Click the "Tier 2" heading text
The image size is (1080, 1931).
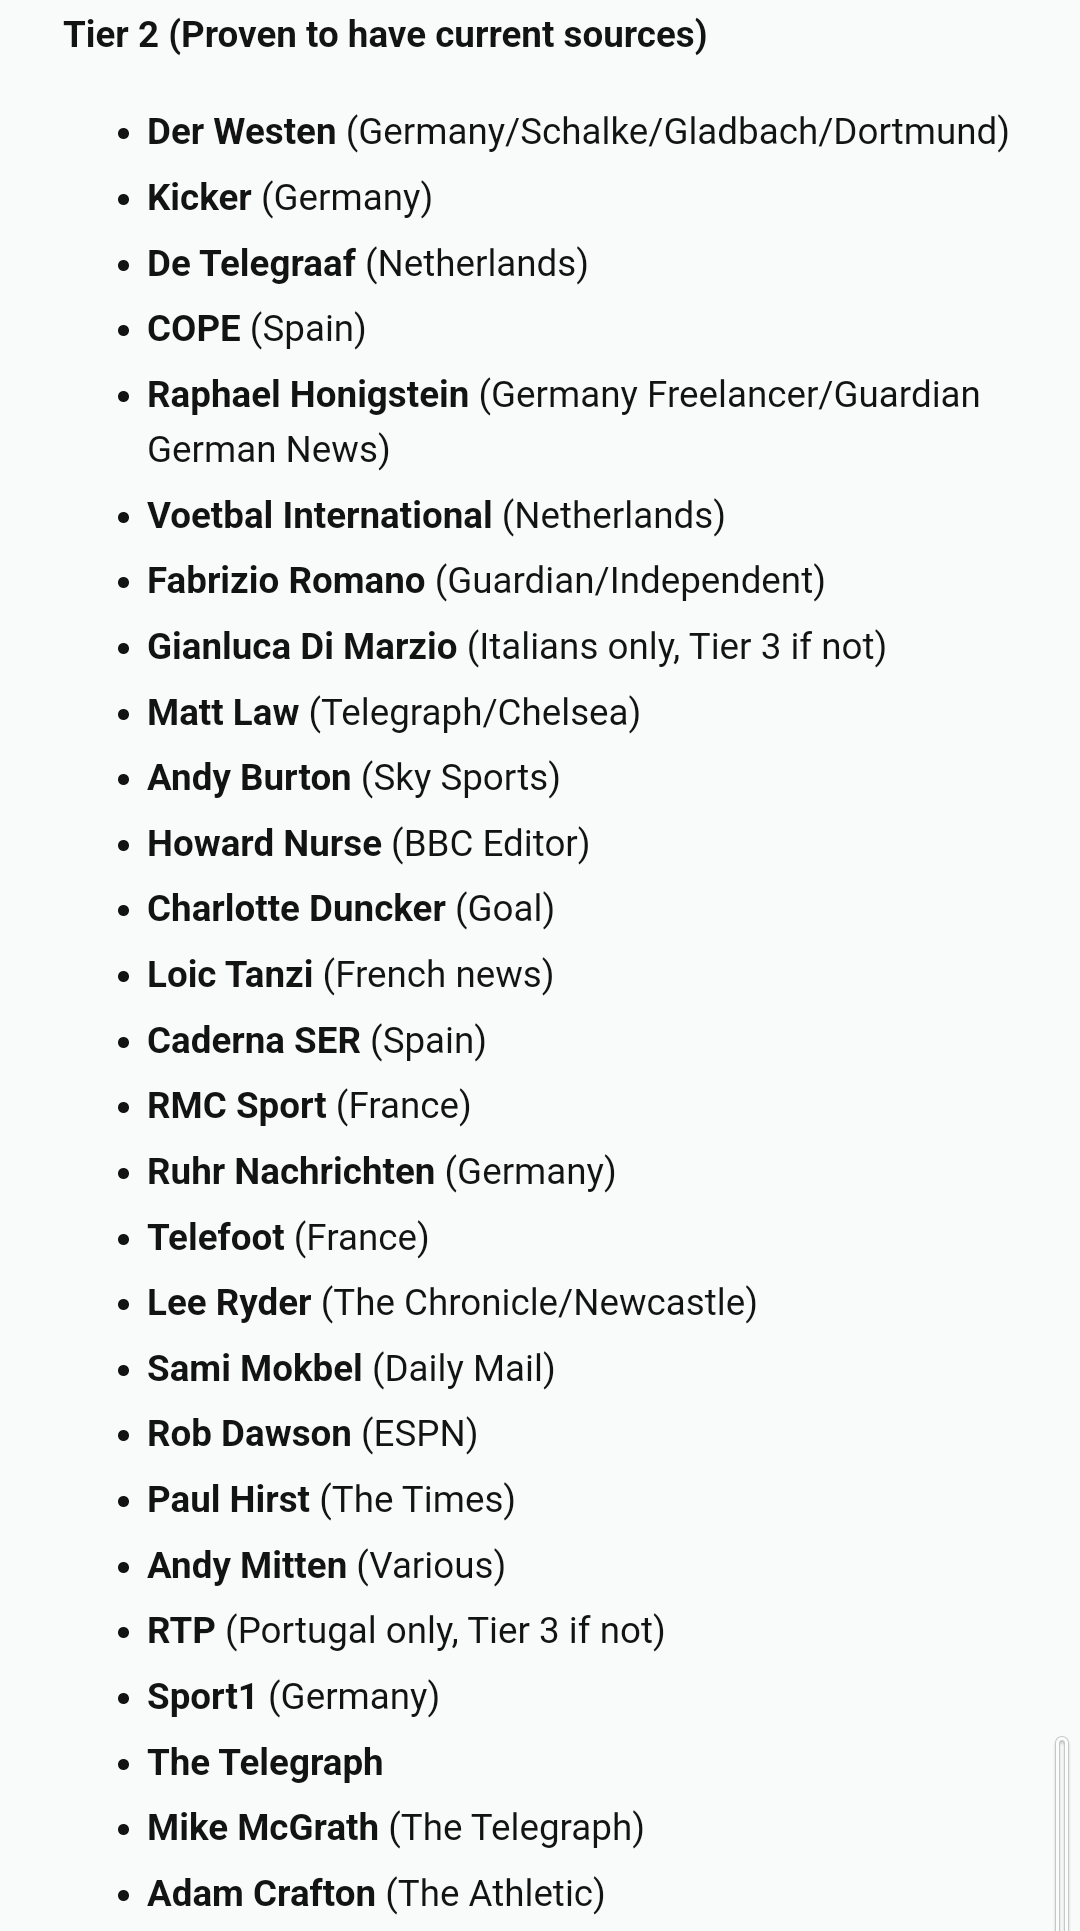[x=384, y=35]
